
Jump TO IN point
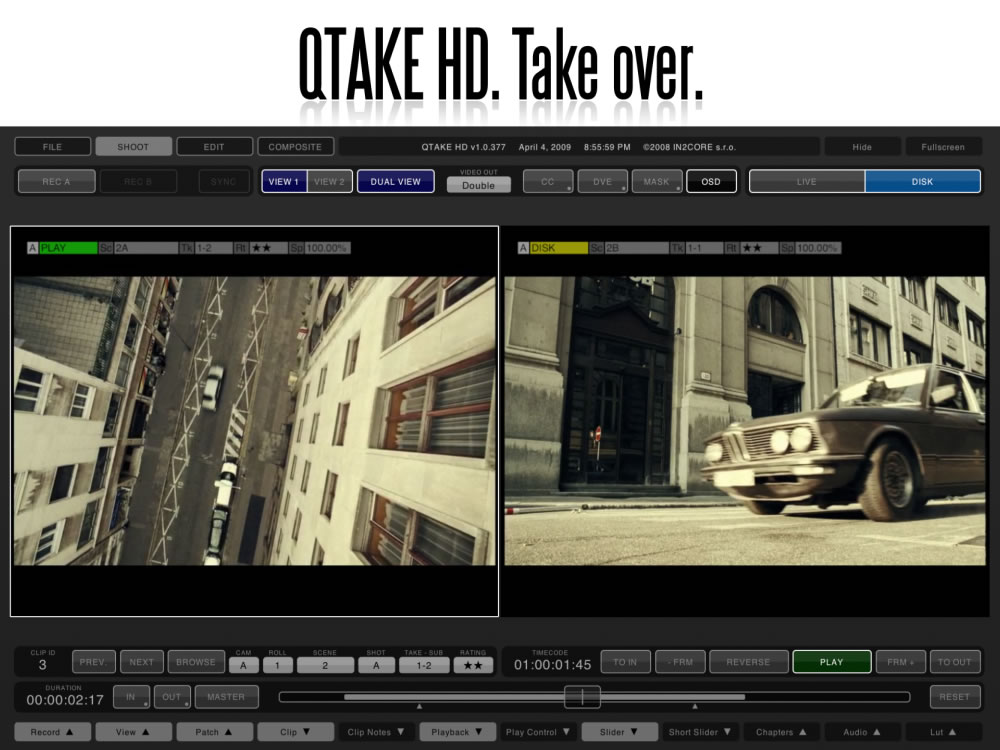626,662
